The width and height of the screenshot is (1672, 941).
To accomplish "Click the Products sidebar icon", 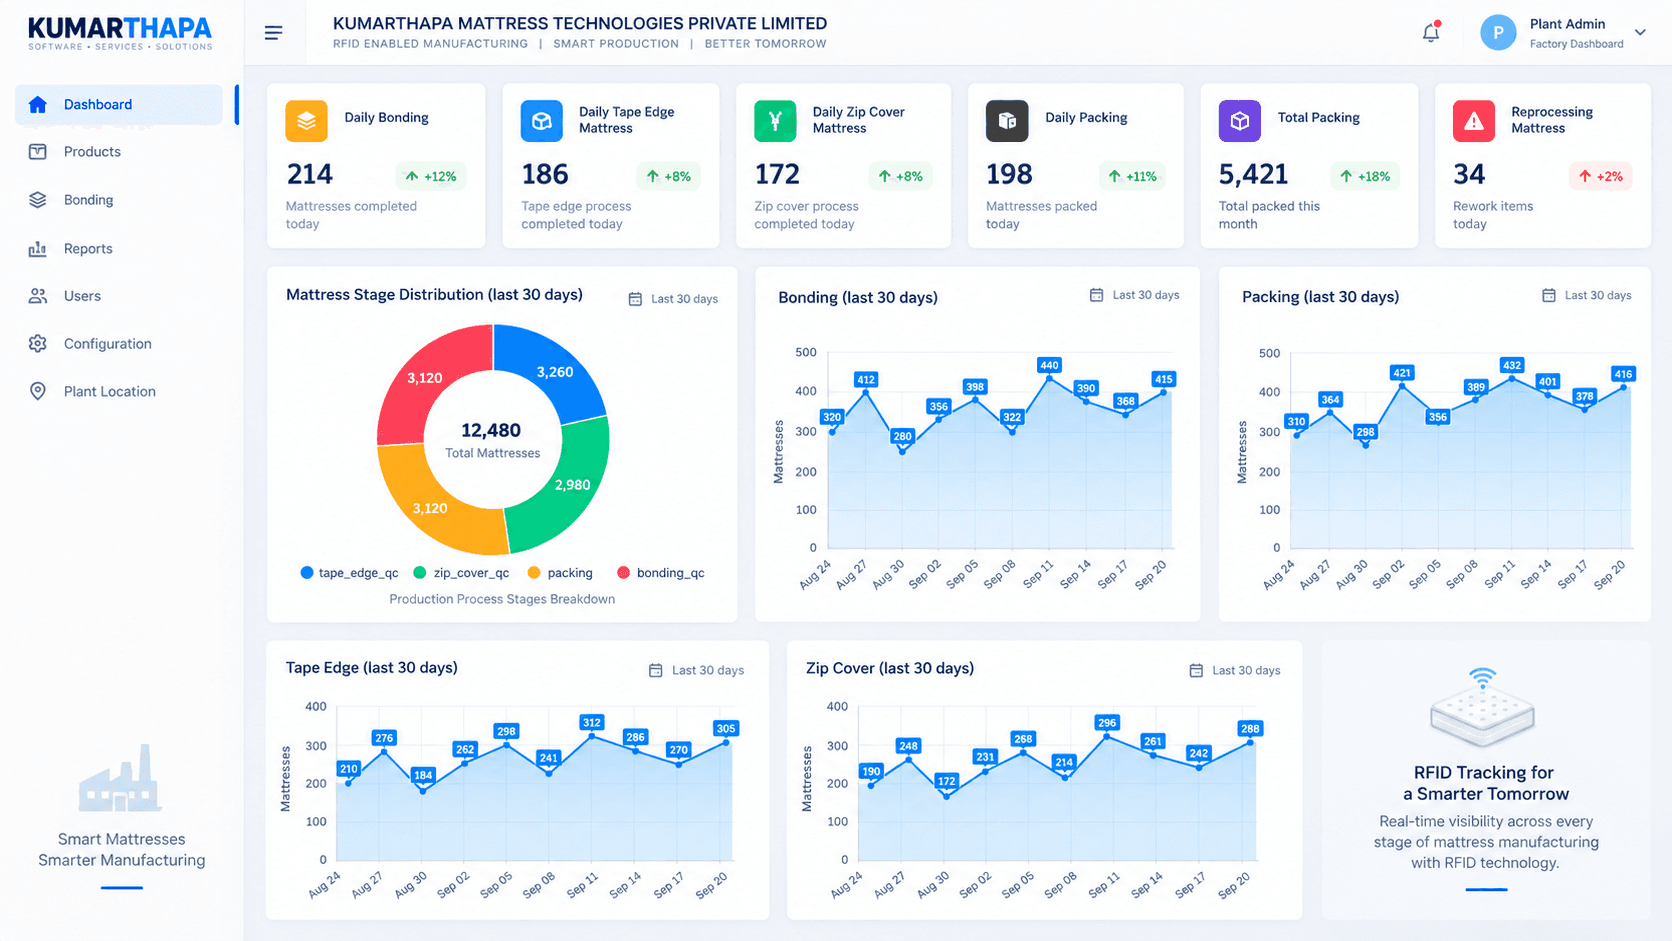I will (x=38, y=152).
